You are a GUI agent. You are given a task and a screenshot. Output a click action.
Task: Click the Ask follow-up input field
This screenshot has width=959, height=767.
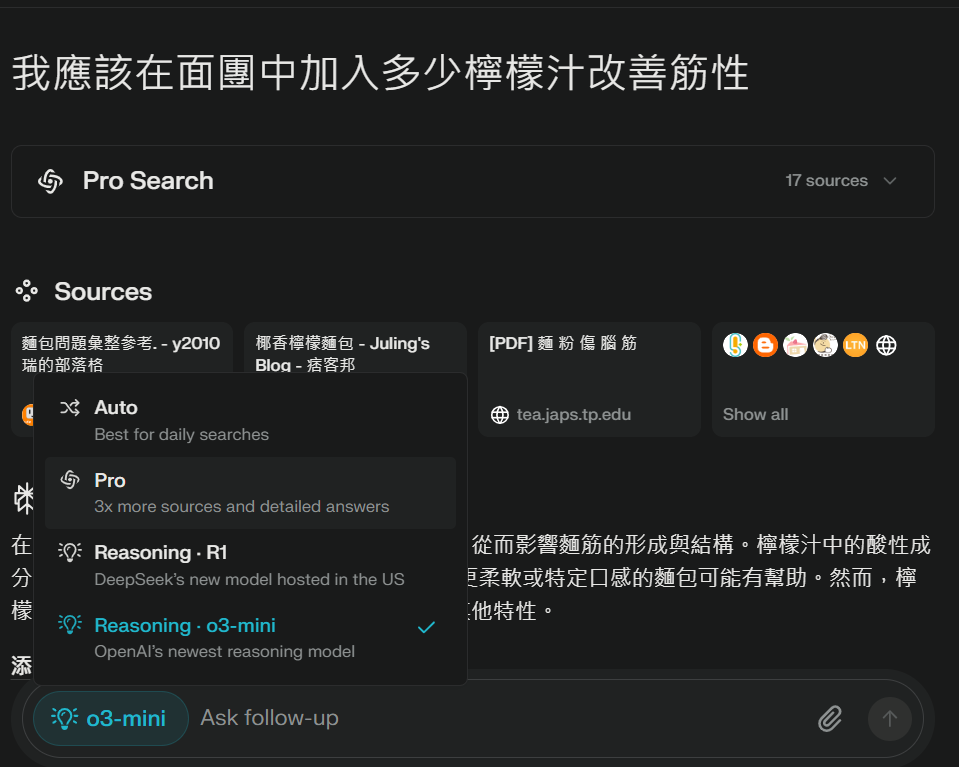(x=502, y=718)
